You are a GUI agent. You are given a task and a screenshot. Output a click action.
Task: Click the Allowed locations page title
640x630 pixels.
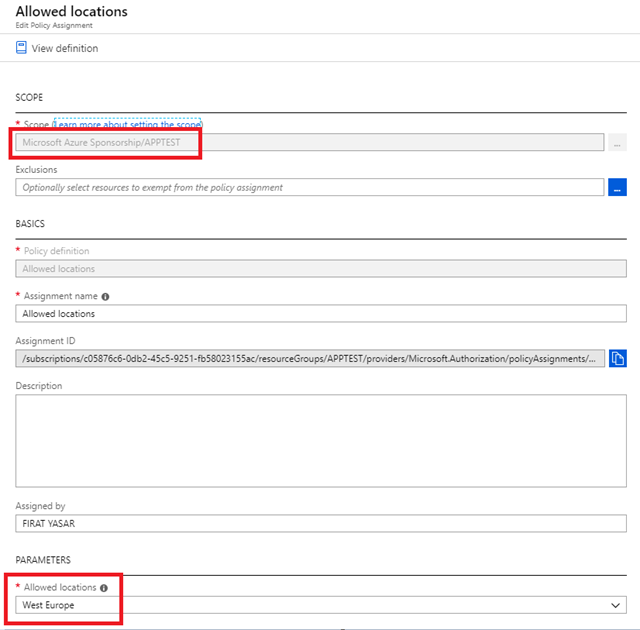[71, 12]
